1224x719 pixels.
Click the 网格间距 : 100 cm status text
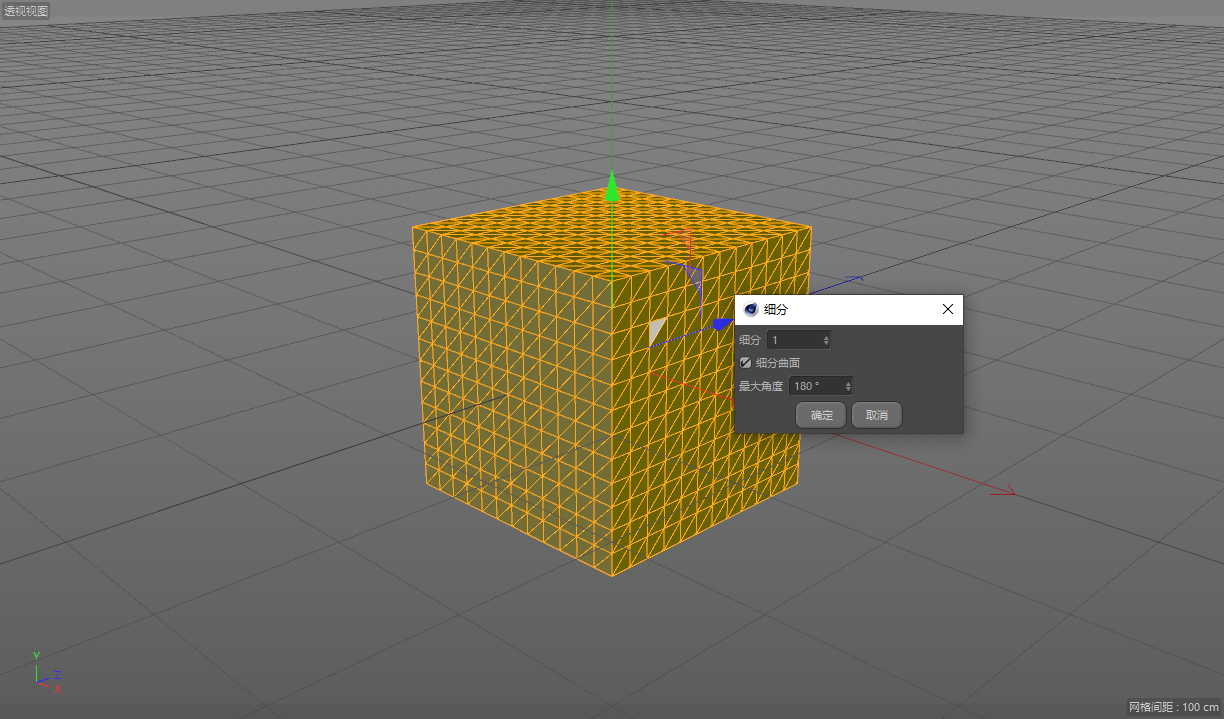pos(1174,707)
